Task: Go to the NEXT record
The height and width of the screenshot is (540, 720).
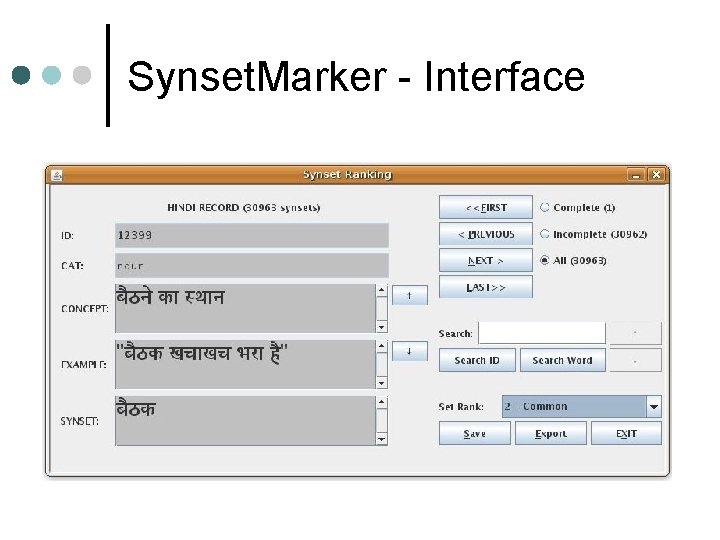Action: click(x=486, y=261)
